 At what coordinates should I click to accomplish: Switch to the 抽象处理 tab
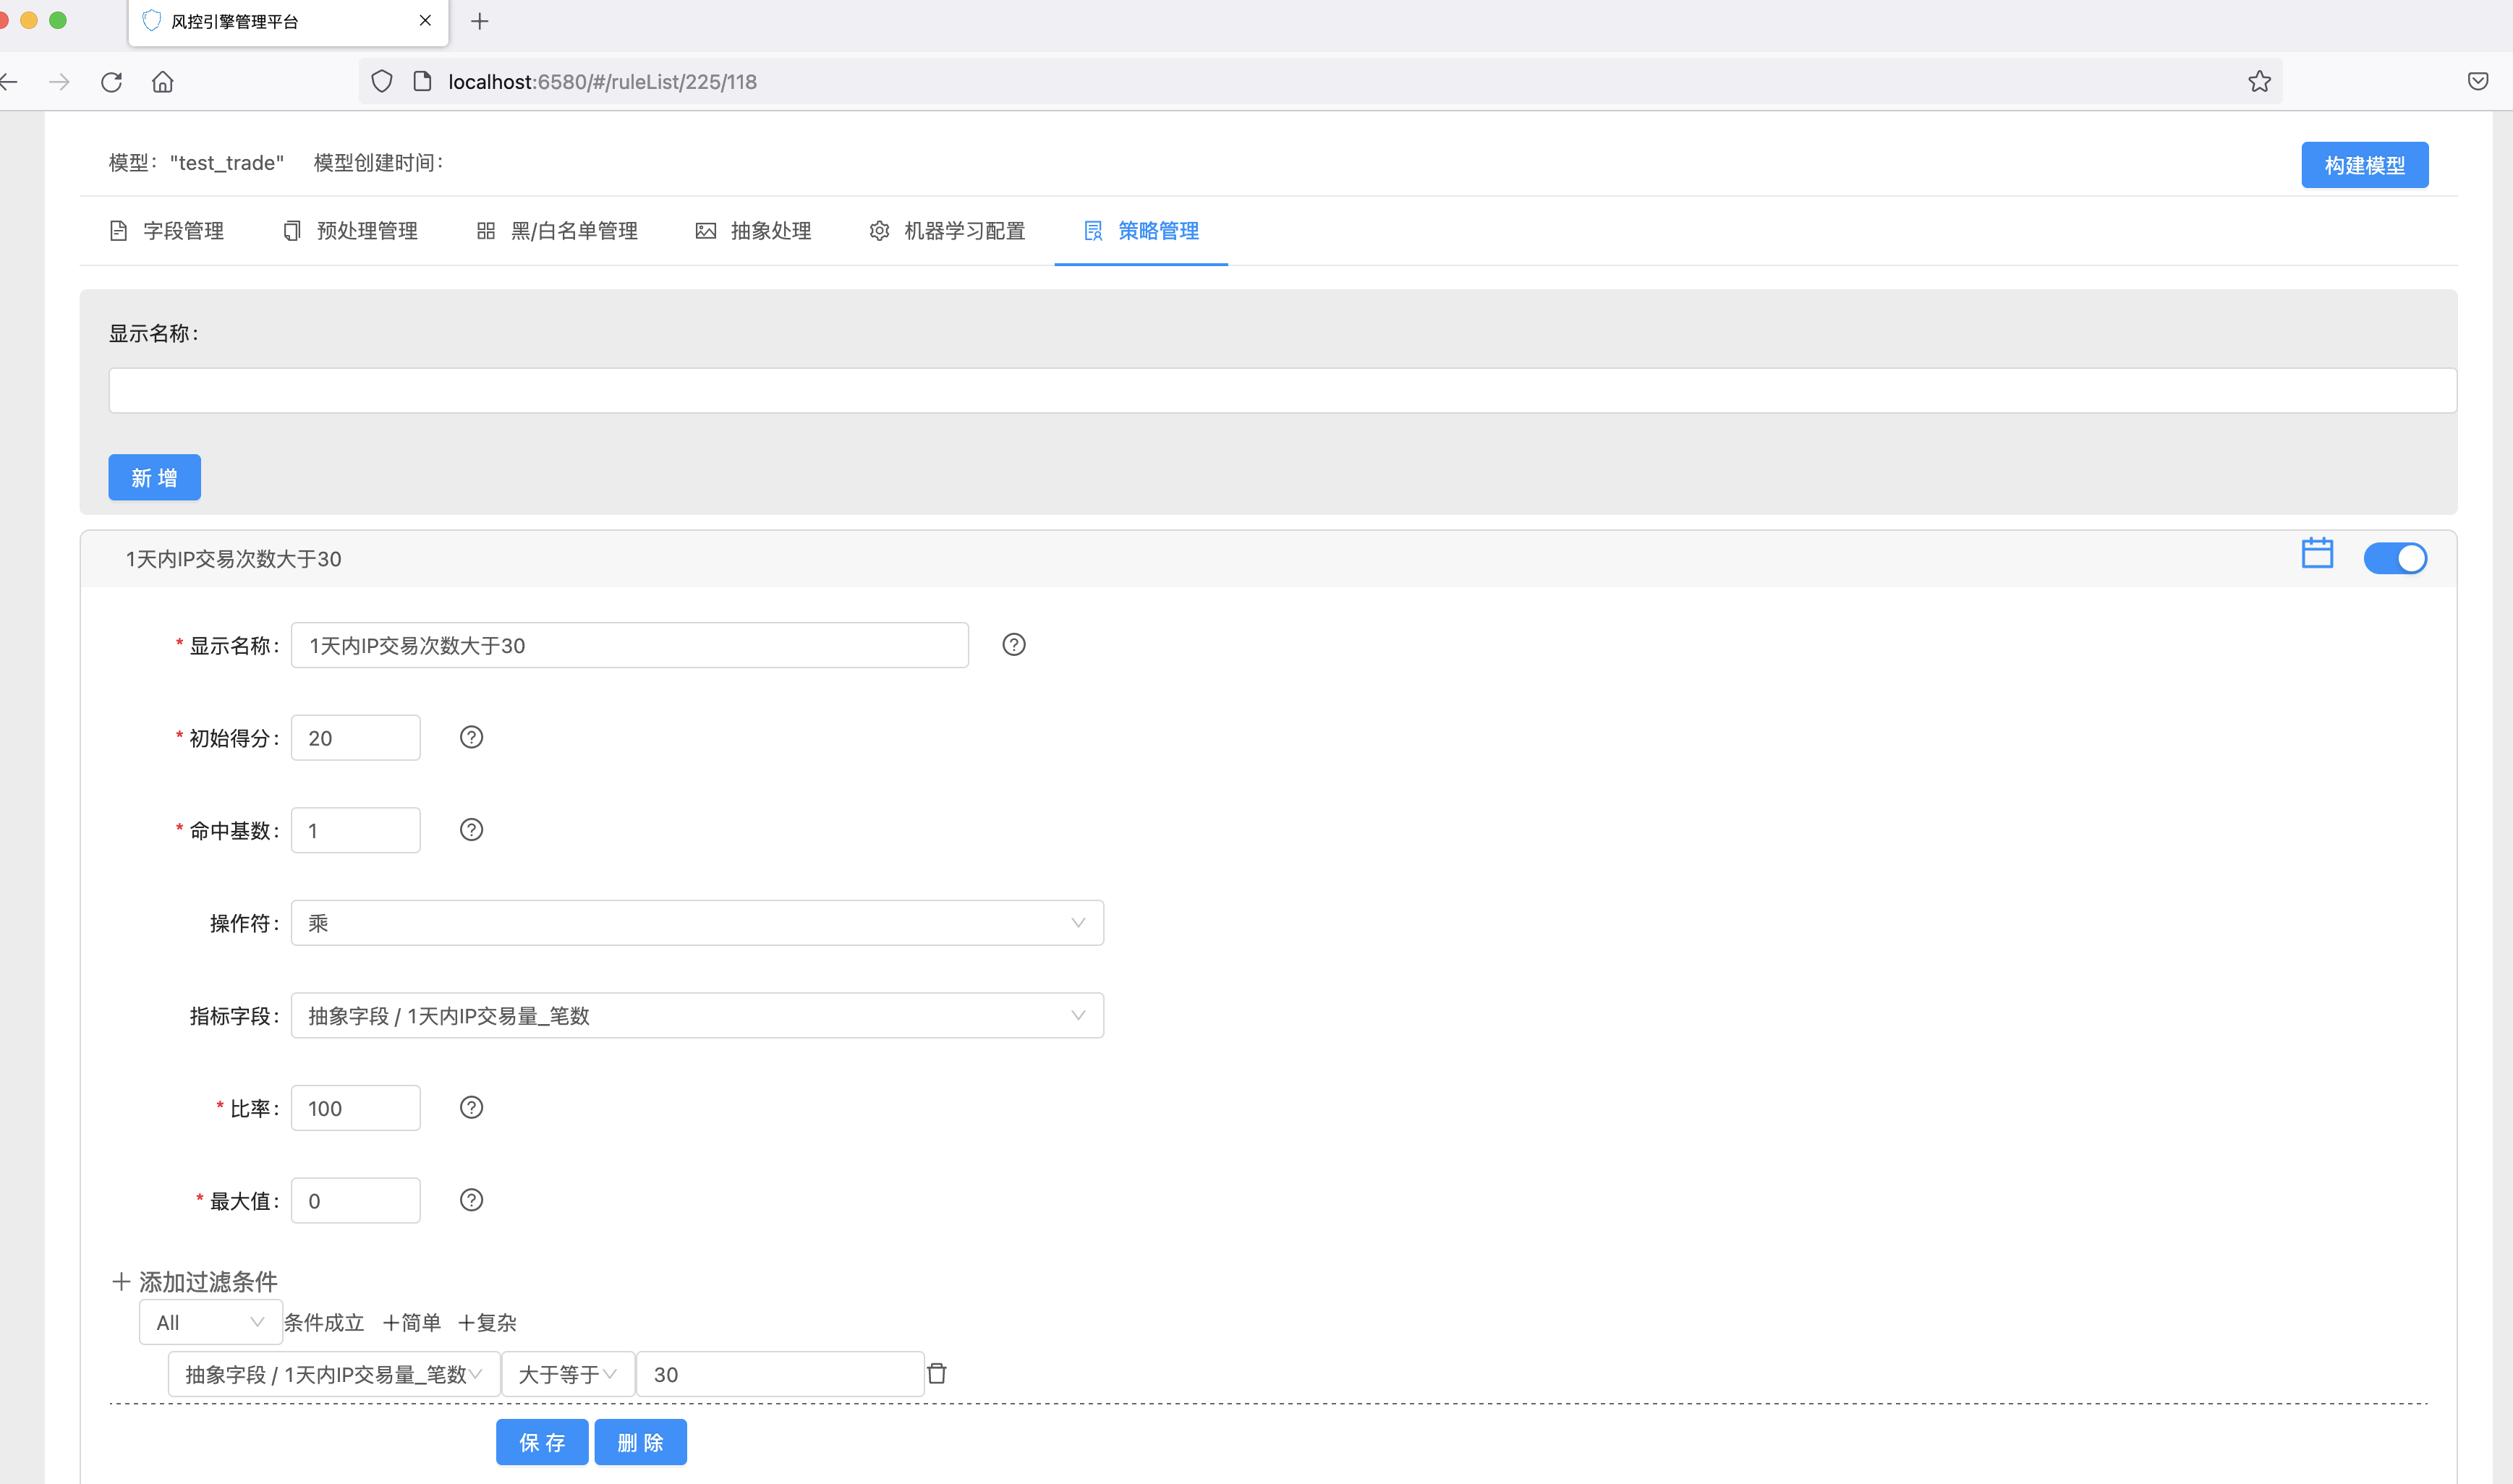pyautogui.click(x=753, y=231)
